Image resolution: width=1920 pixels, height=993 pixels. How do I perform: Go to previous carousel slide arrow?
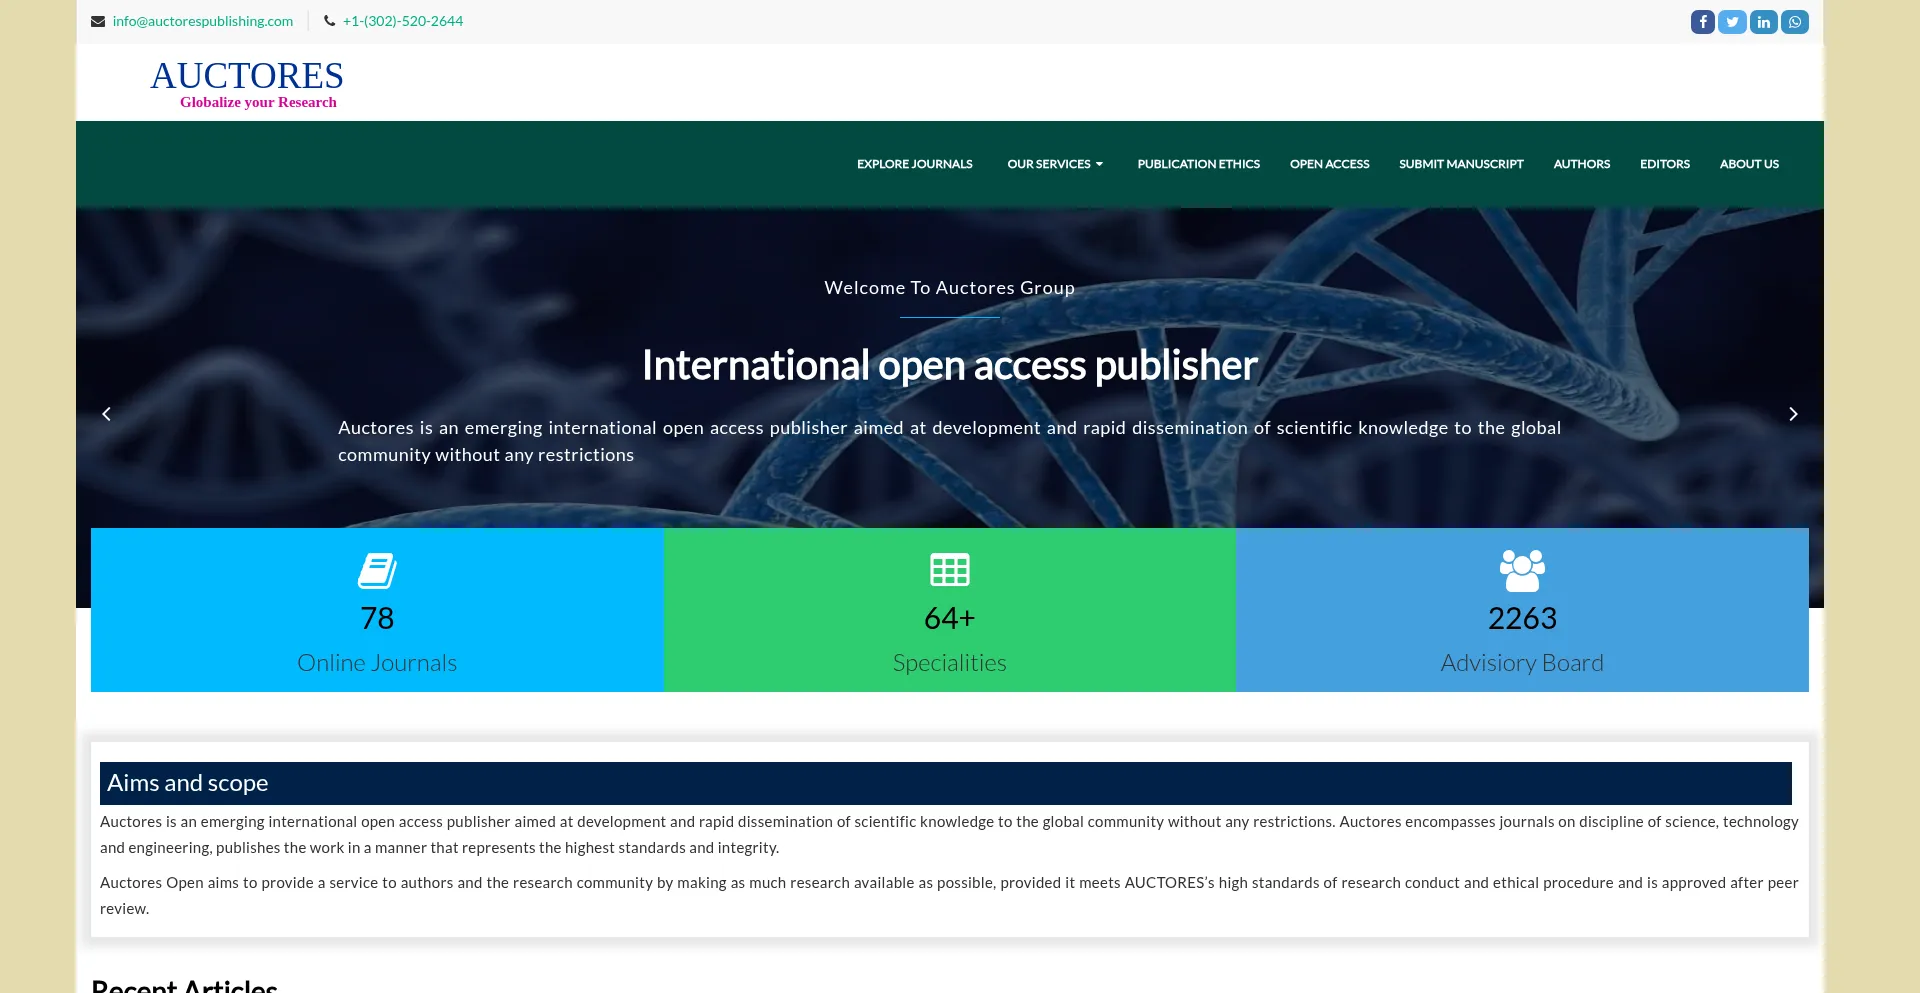pos(106,414)
